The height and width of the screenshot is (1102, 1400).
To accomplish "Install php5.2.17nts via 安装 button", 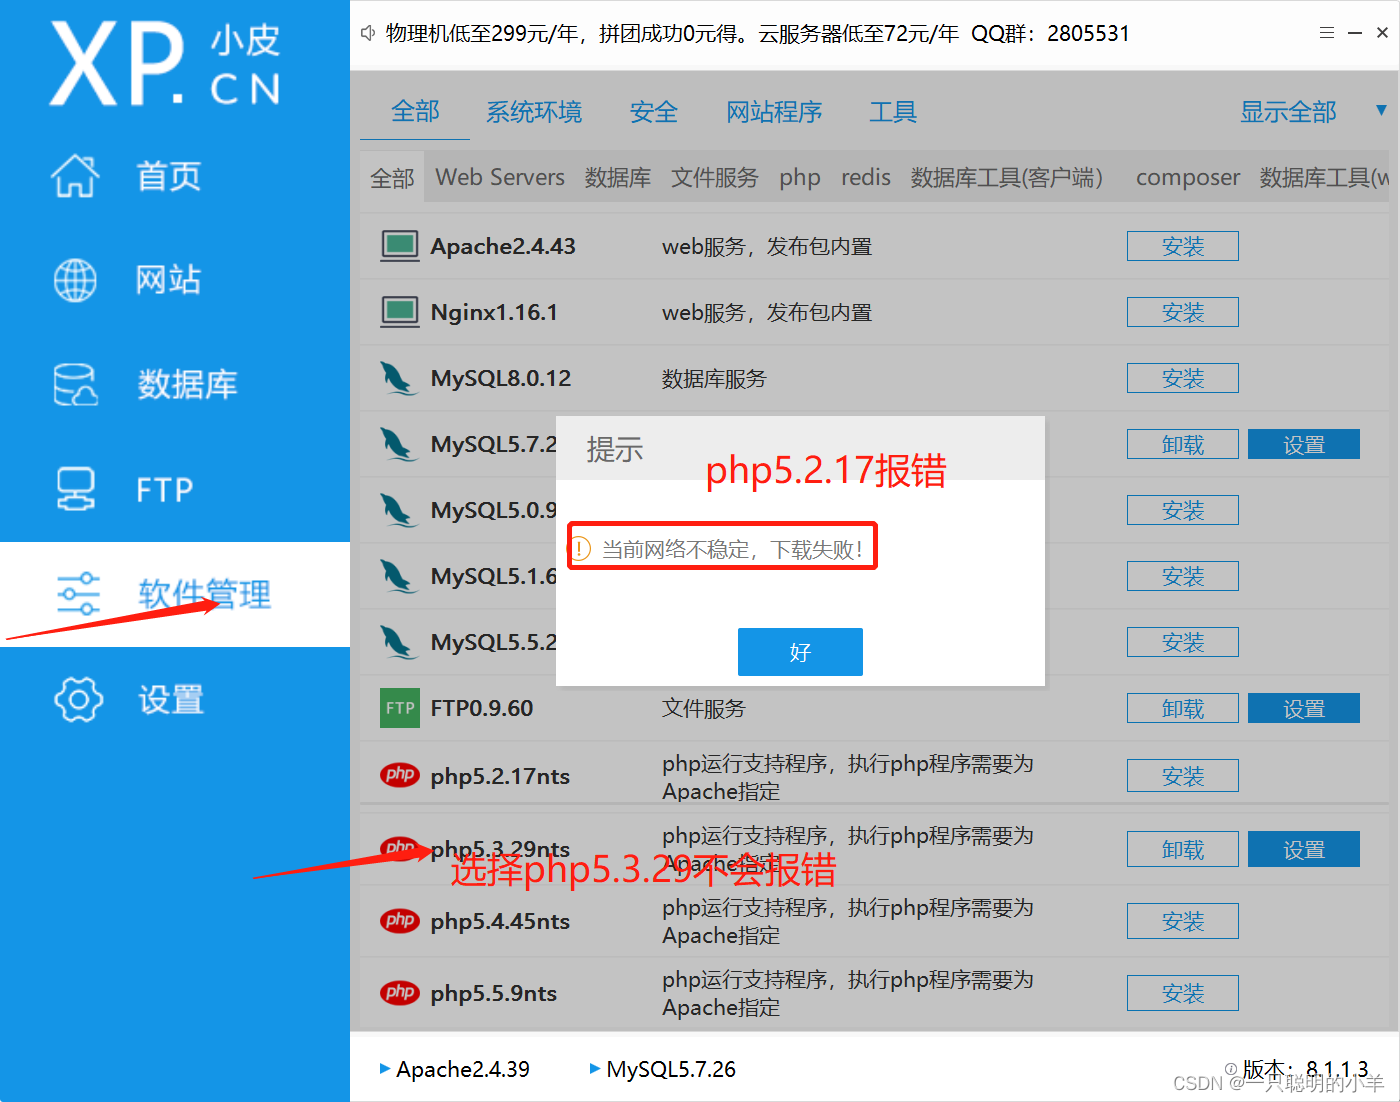I will (1183, 776).
